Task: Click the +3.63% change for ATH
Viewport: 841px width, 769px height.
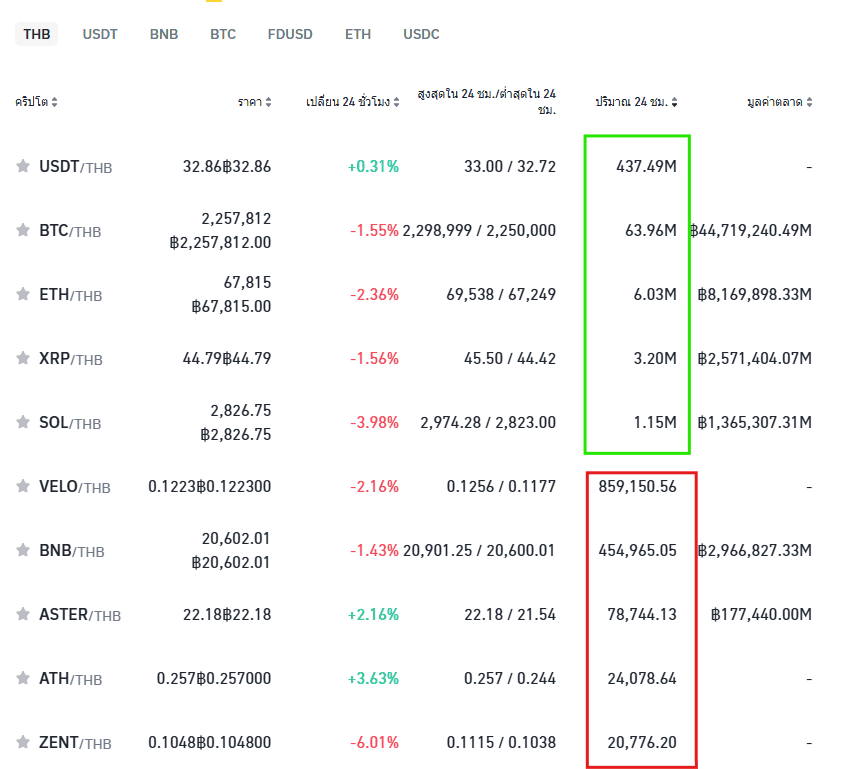Action: coord(373,678)
